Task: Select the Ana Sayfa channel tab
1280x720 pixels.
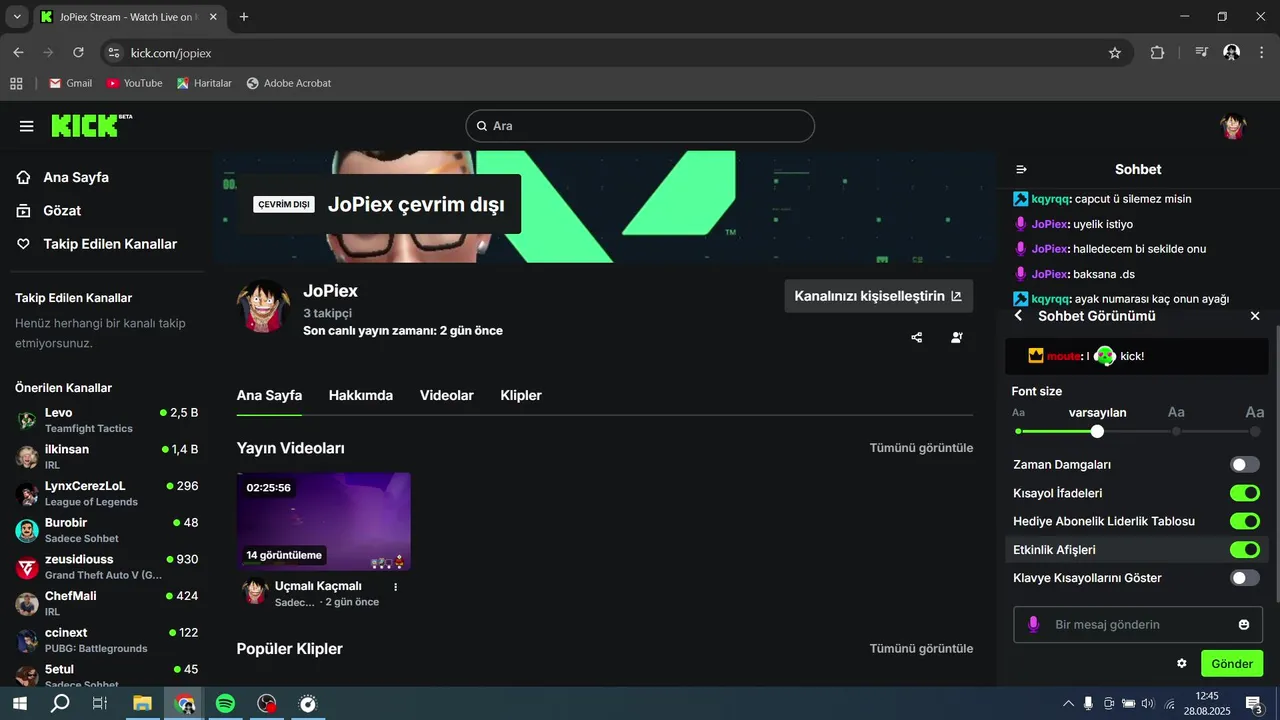Action: [269, 395]
